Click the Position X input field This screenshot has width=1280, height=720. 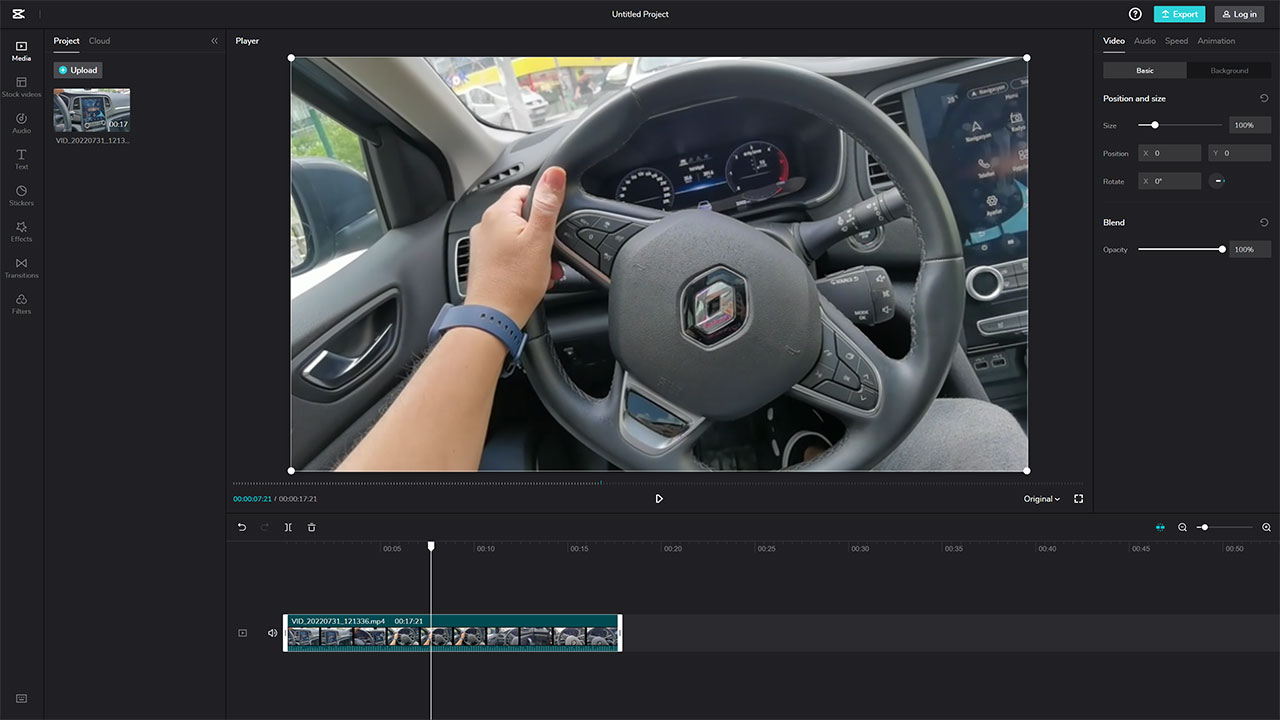pyautogui.click(x=1169, y=153)
